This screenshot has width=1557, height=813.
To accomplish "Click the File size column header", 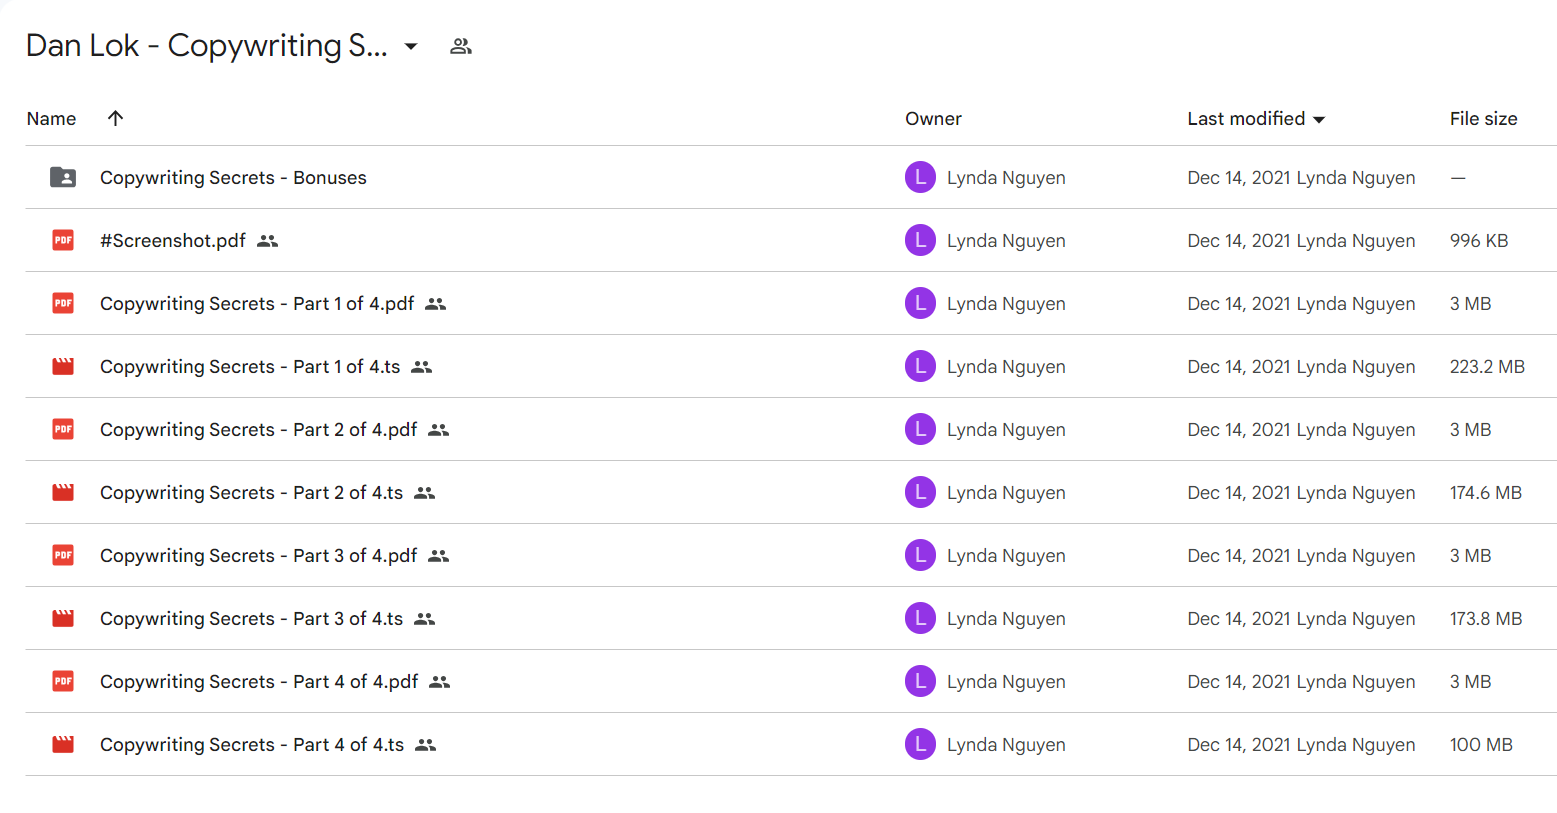I will tap(1483, 118).
